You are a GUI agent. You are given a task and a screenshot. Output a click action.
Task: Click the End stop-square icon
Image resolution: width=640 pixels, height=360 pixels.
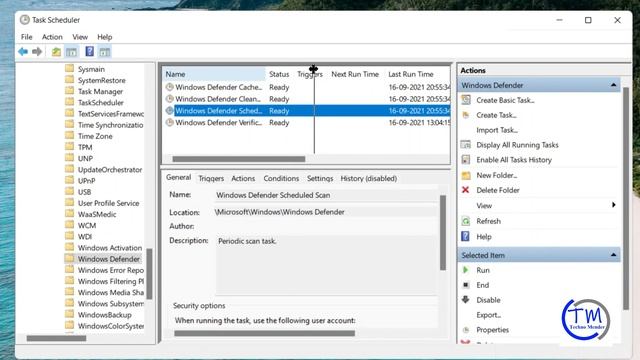(x=466, y=285)
